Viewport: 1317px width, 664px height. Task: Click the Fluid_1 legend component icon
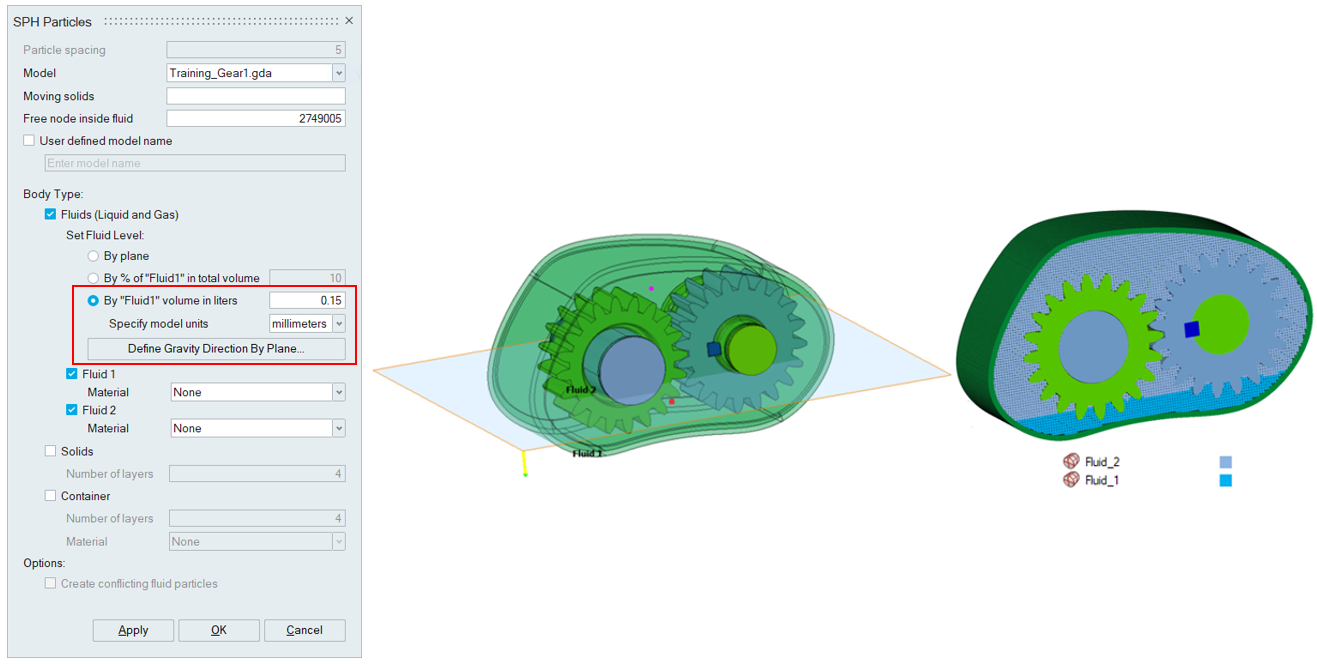[1071, 480]
